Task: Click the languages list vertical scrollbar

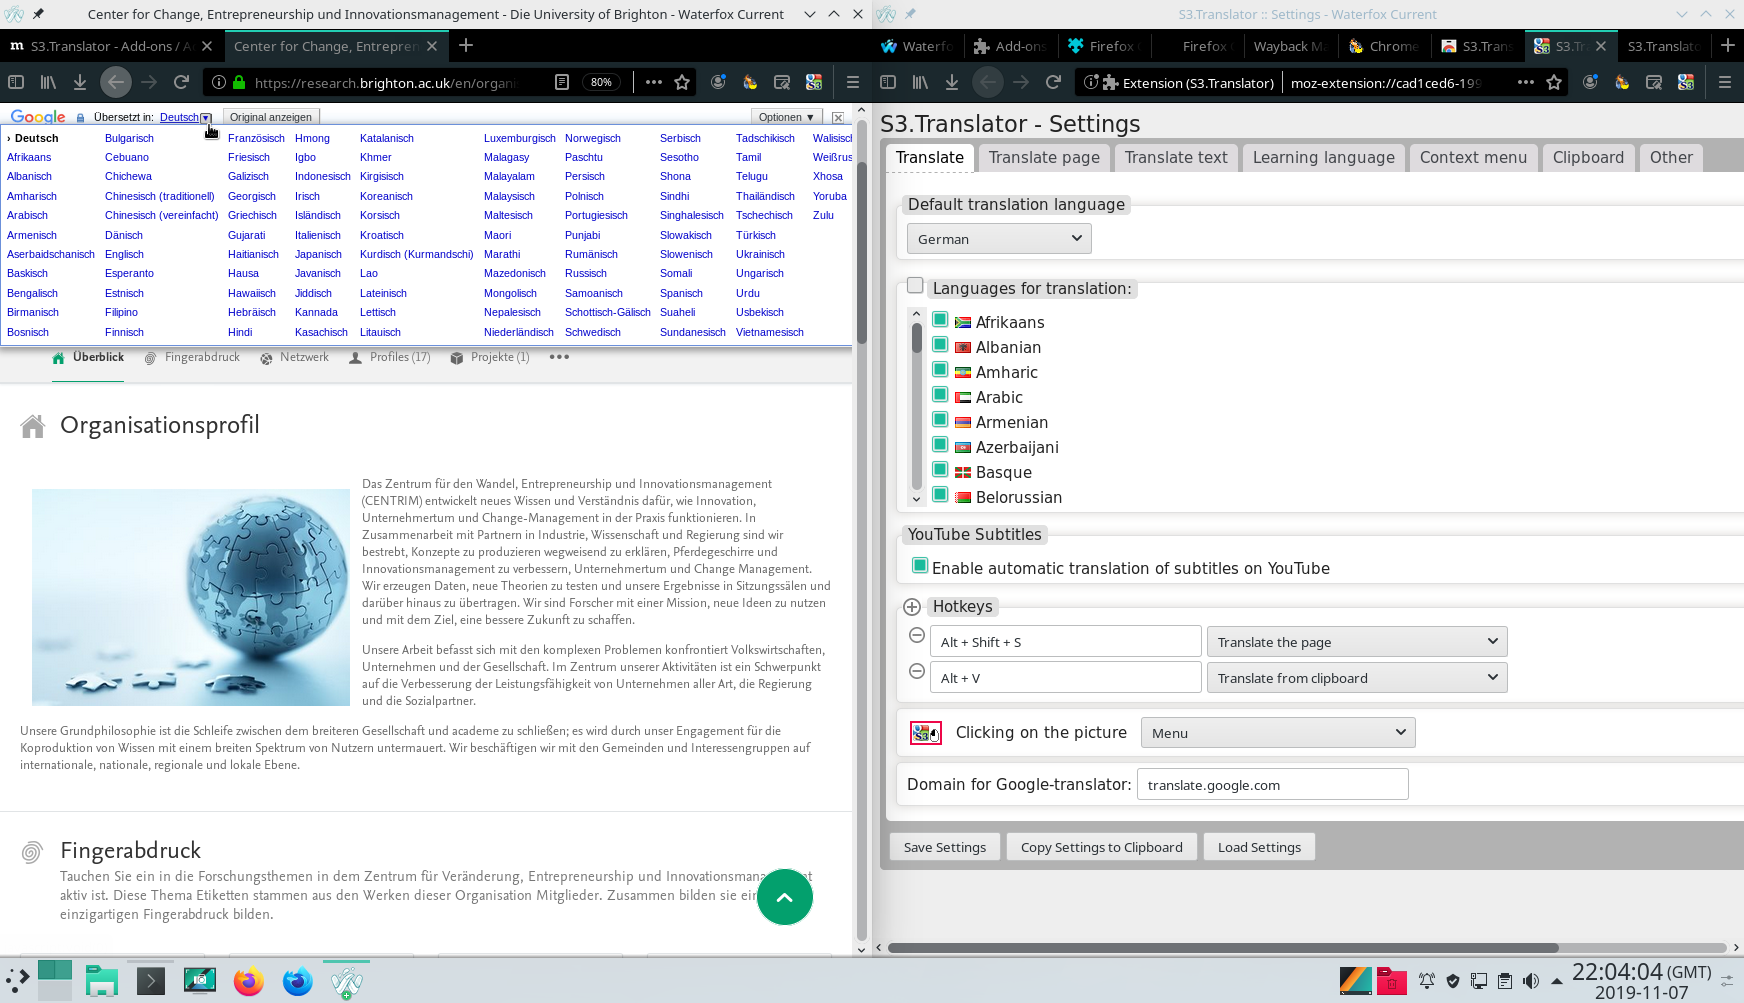Action: click(x=916, y=407)
